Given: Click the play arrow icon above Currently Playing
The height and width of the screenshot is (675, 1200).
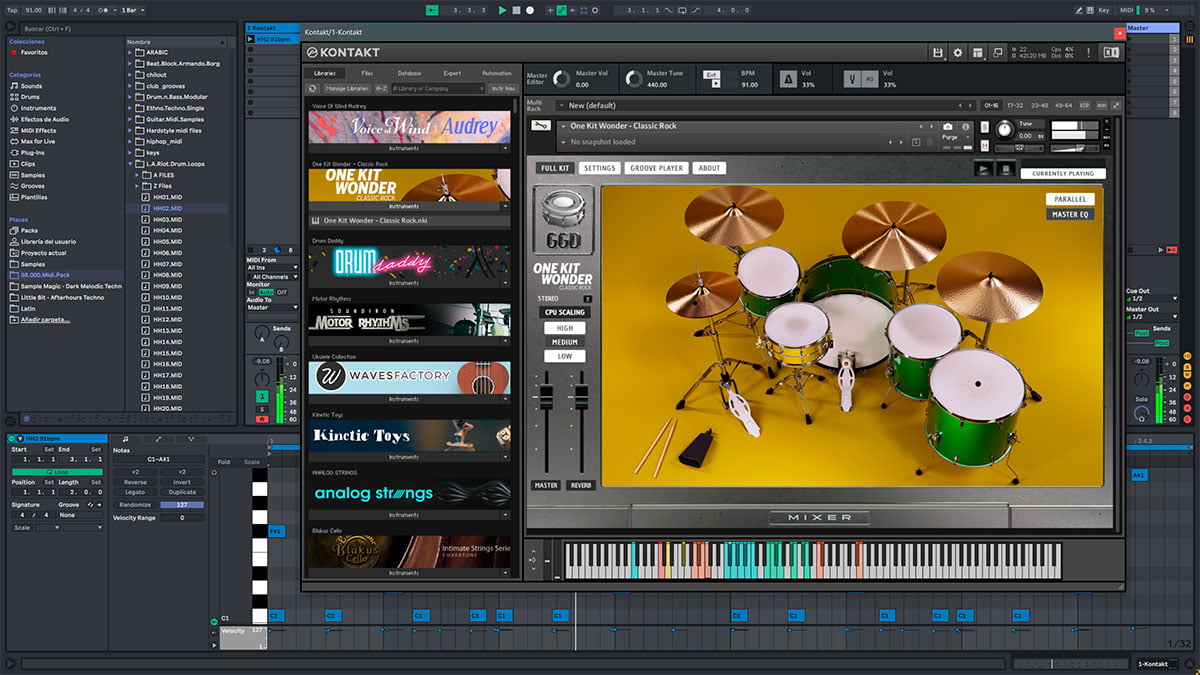Looking at the screenshot, I should pyautogui.click(x=984, y=168).
